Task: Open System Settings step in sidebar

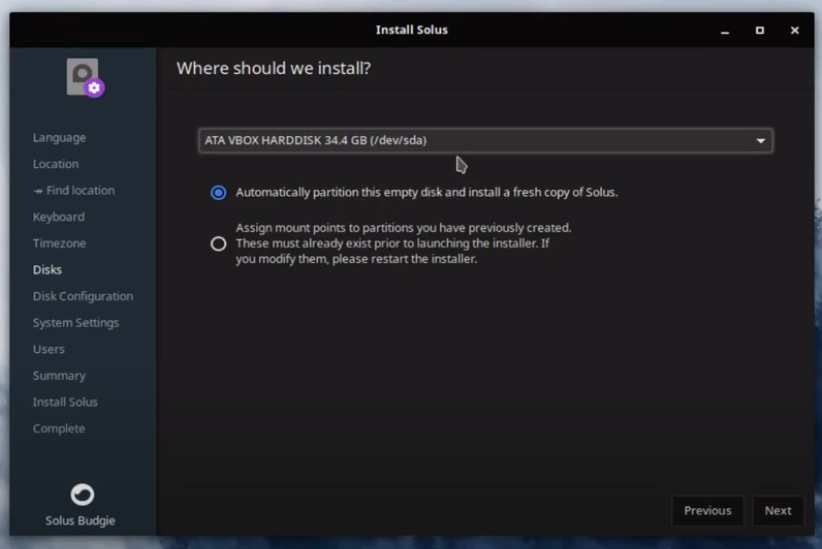Action: click(x=76, y=322)
